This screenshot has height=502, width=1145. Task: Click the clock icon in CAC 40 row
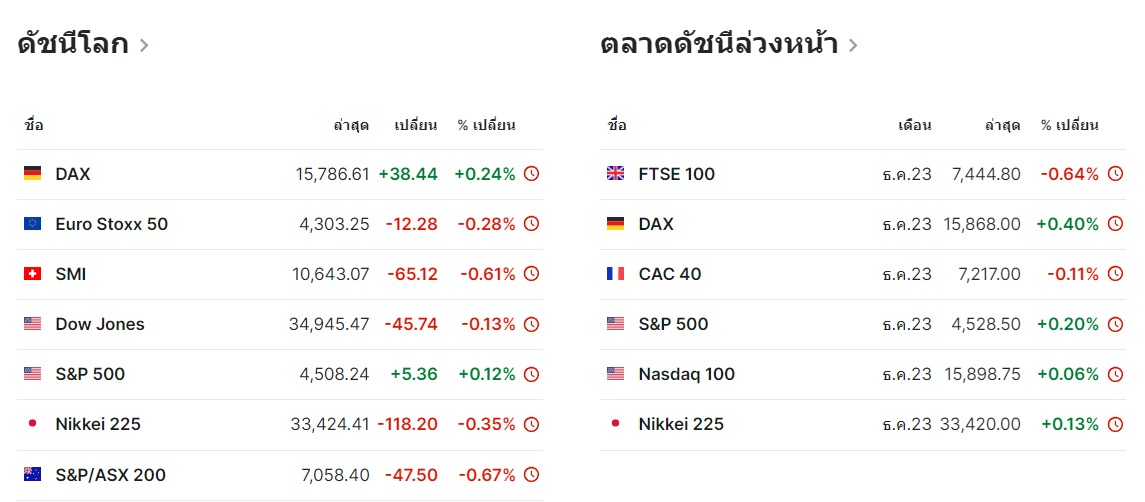[x=1115, y=274]
